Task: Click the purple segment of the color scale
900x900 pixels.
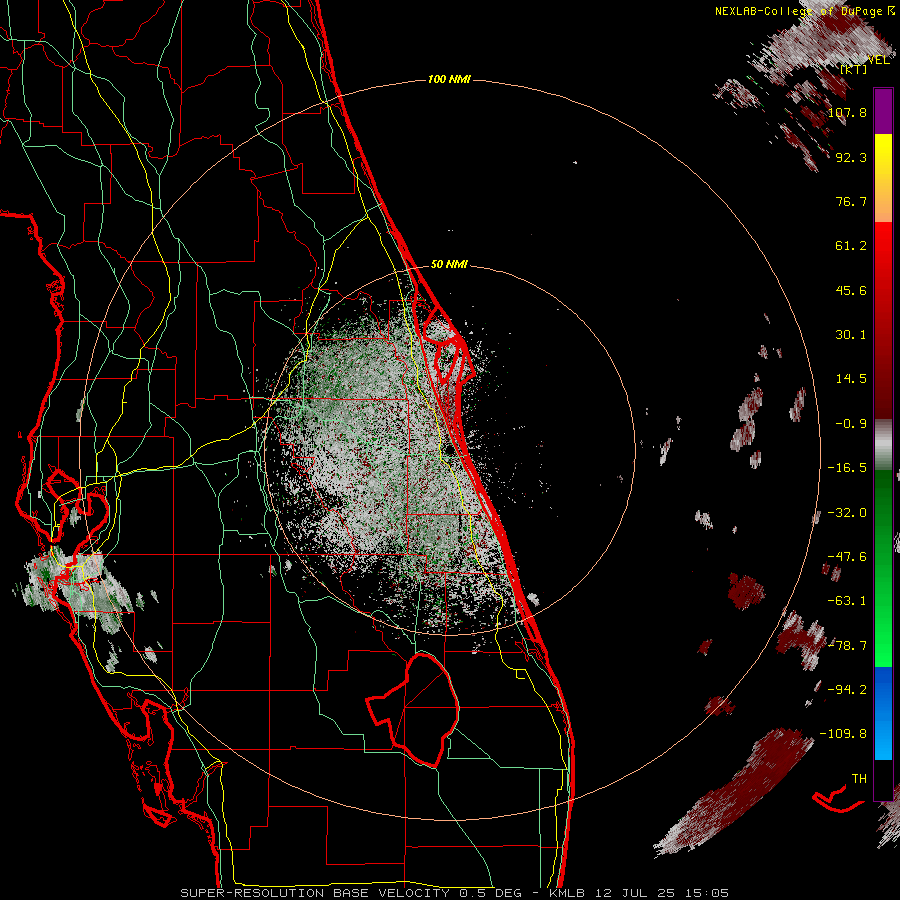Action: tap(883, 111)
